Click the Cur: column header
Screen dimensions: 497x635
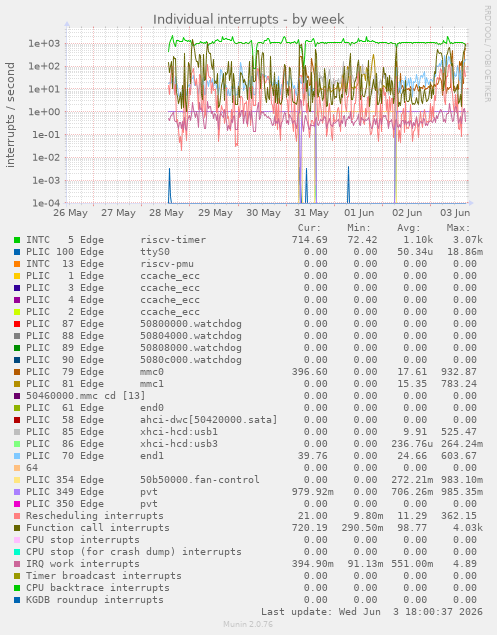pyautogui.click(x=309, y=228)
